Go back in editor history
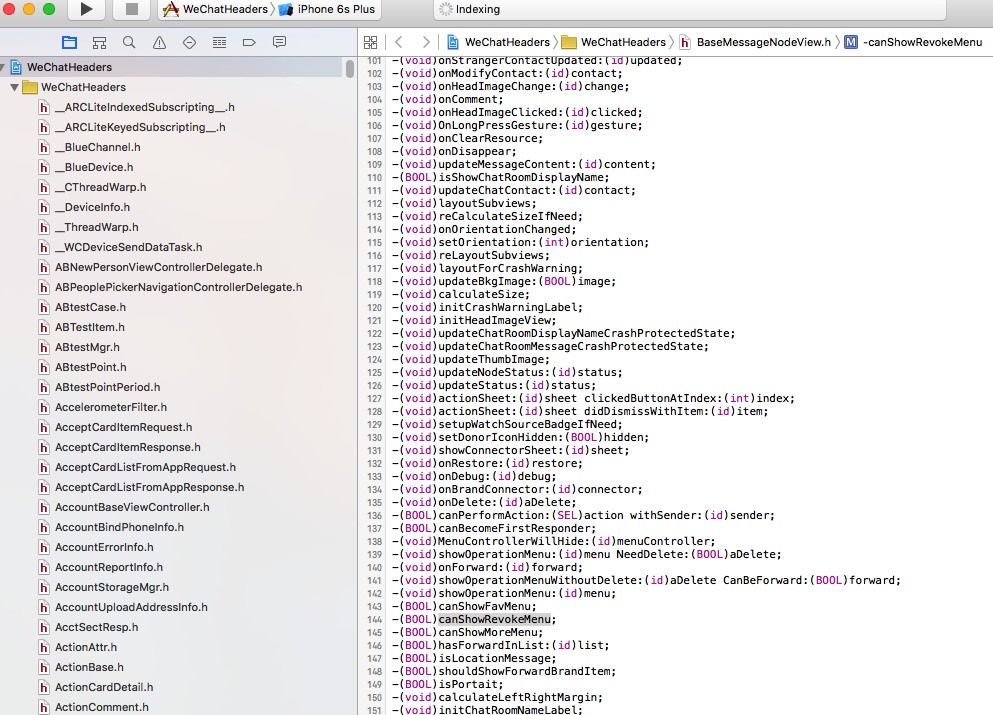 399,42
